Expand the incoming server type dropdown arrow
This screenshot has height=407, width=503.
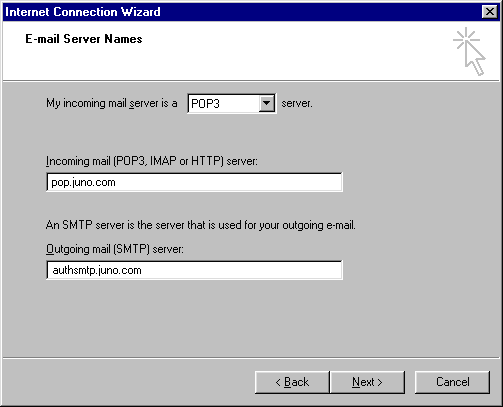coord(266,103)
